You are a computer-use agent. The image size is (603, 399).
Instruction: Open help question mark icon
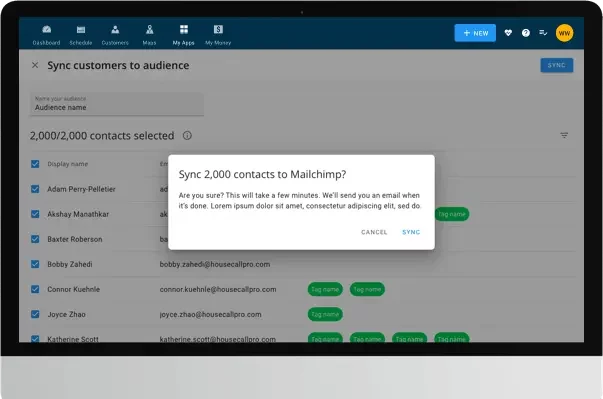(526, 33)
